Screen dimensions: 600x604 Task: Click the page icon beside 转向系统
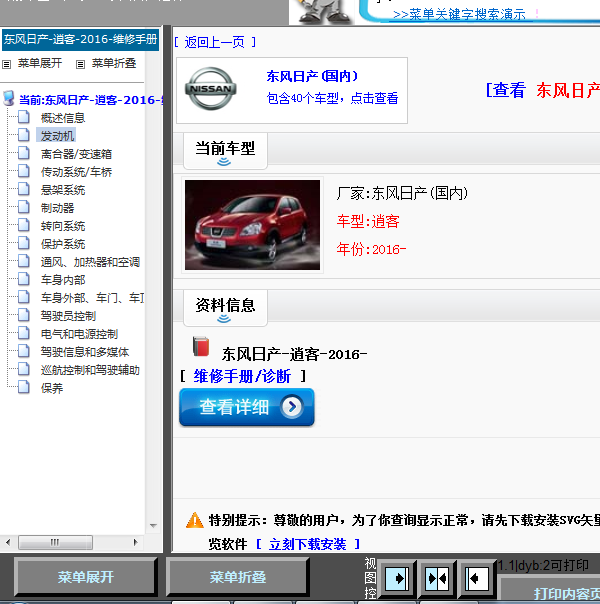click(x=23, y=225)
